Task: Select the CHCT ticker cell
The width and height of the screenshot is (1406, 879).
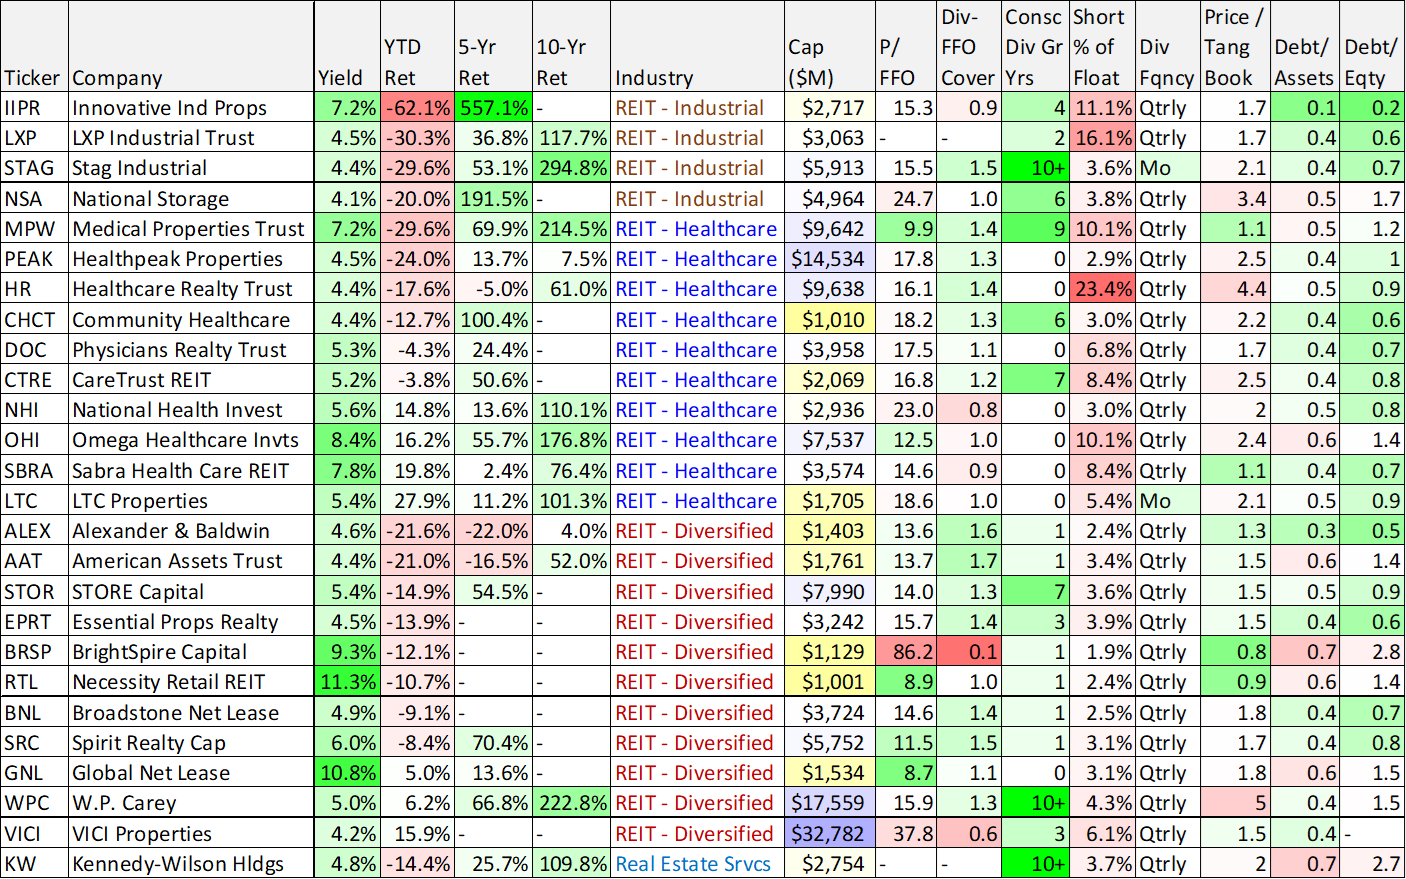Action: pos(34,320)
